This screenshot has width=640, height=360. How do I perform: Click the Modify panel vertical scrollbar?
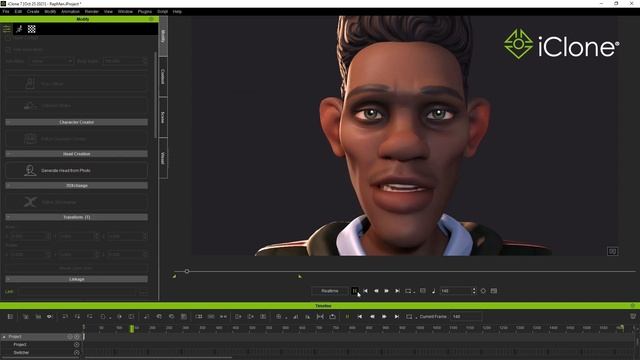(x=156, y=95)
